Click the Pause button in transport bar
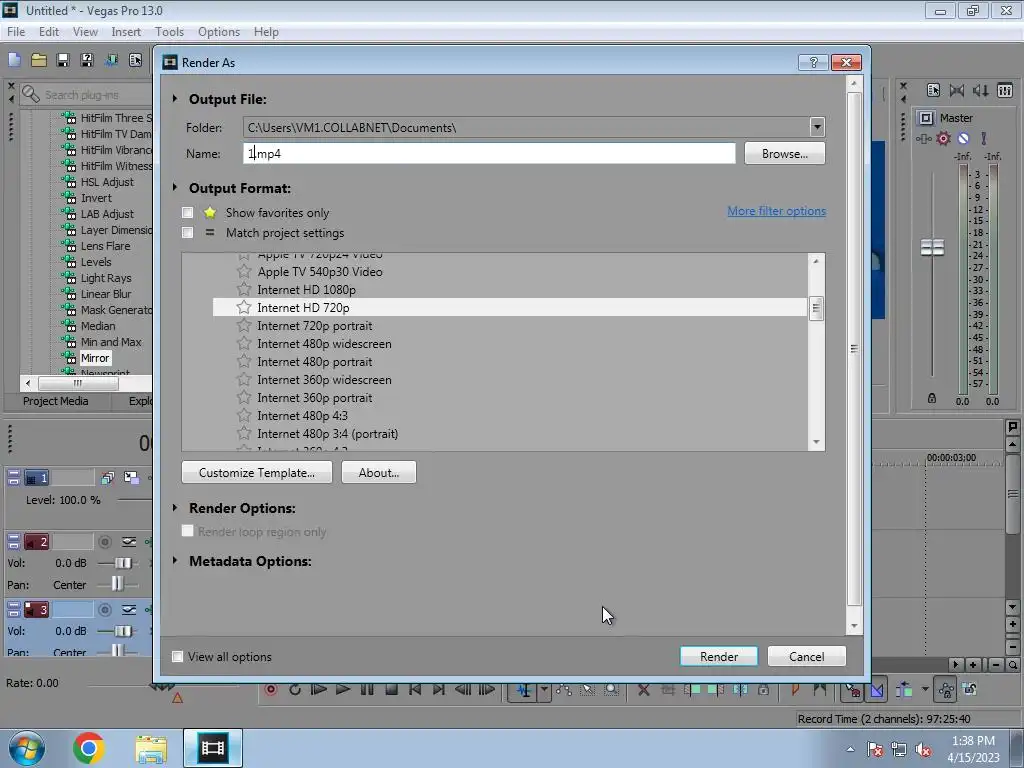Viewport: 1024px width, 768px height. 367,689
